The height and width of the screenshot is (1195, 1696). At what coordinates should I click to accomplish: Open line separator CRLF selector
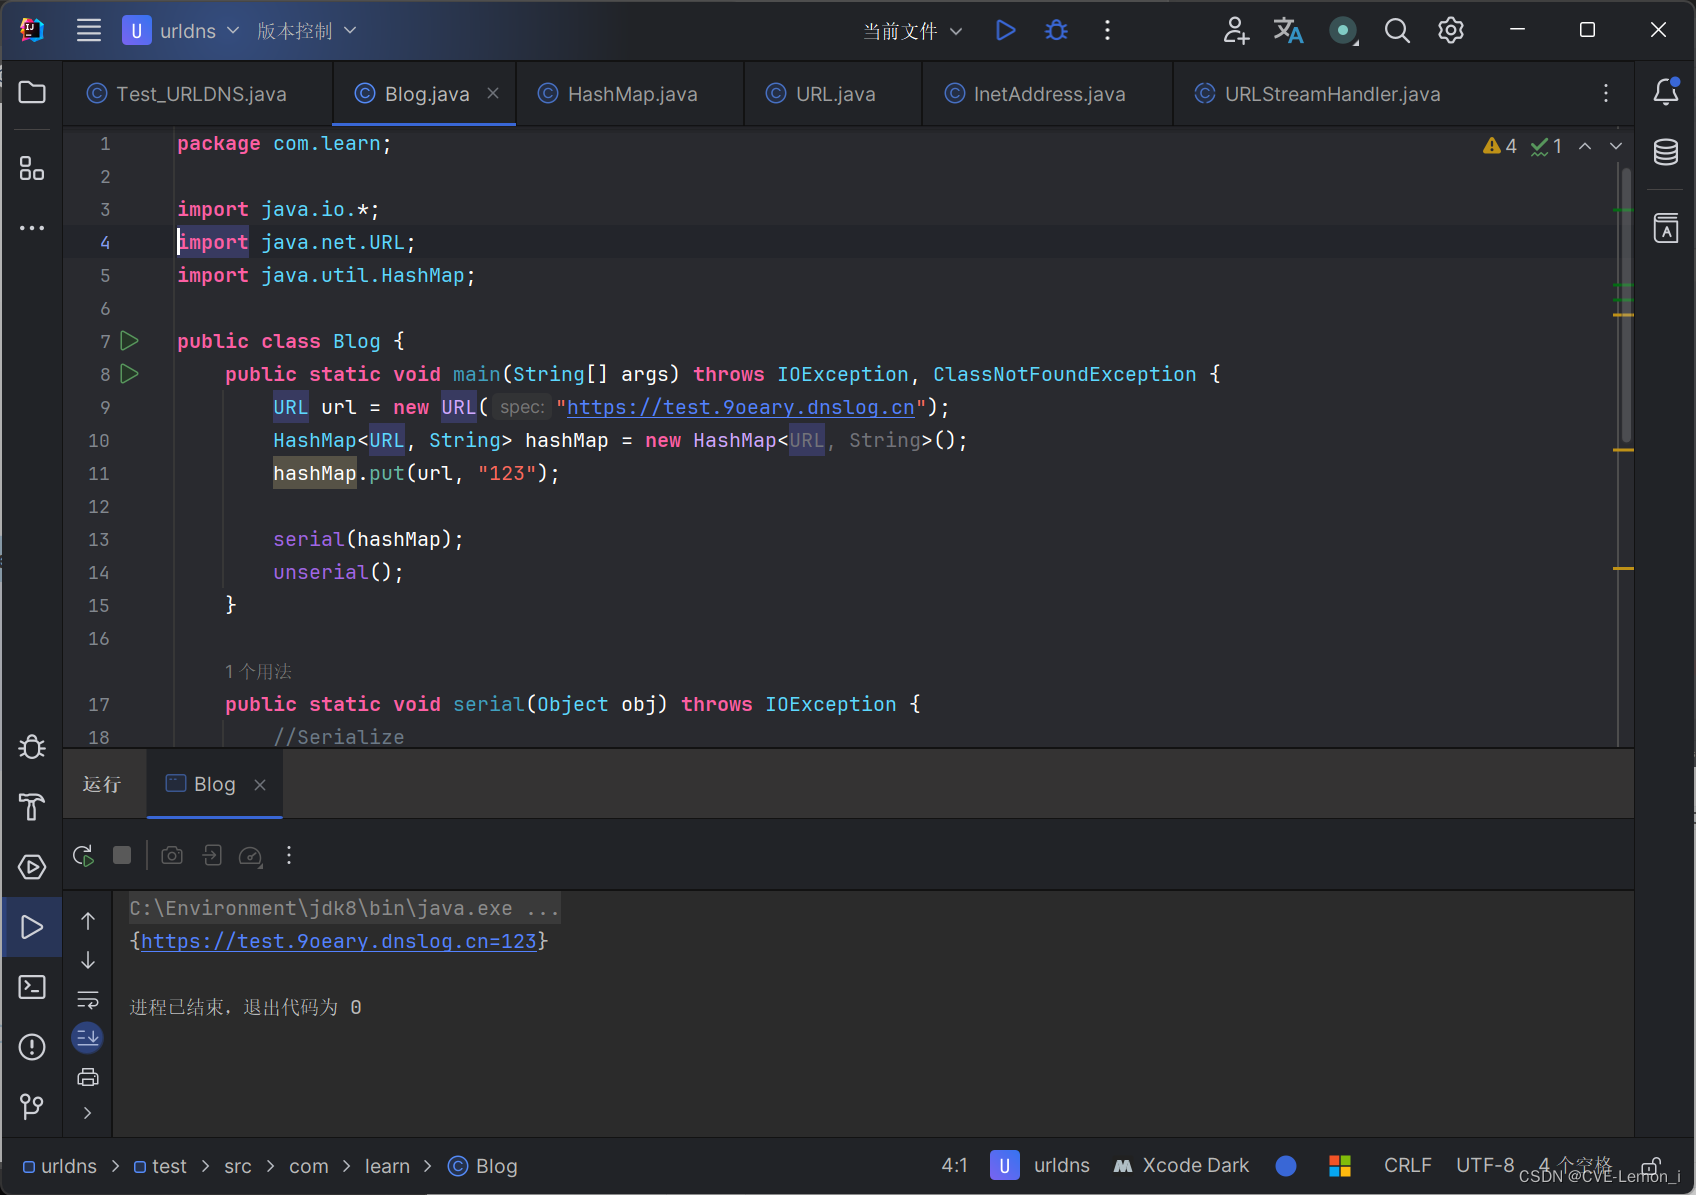coord(1408,1165)
